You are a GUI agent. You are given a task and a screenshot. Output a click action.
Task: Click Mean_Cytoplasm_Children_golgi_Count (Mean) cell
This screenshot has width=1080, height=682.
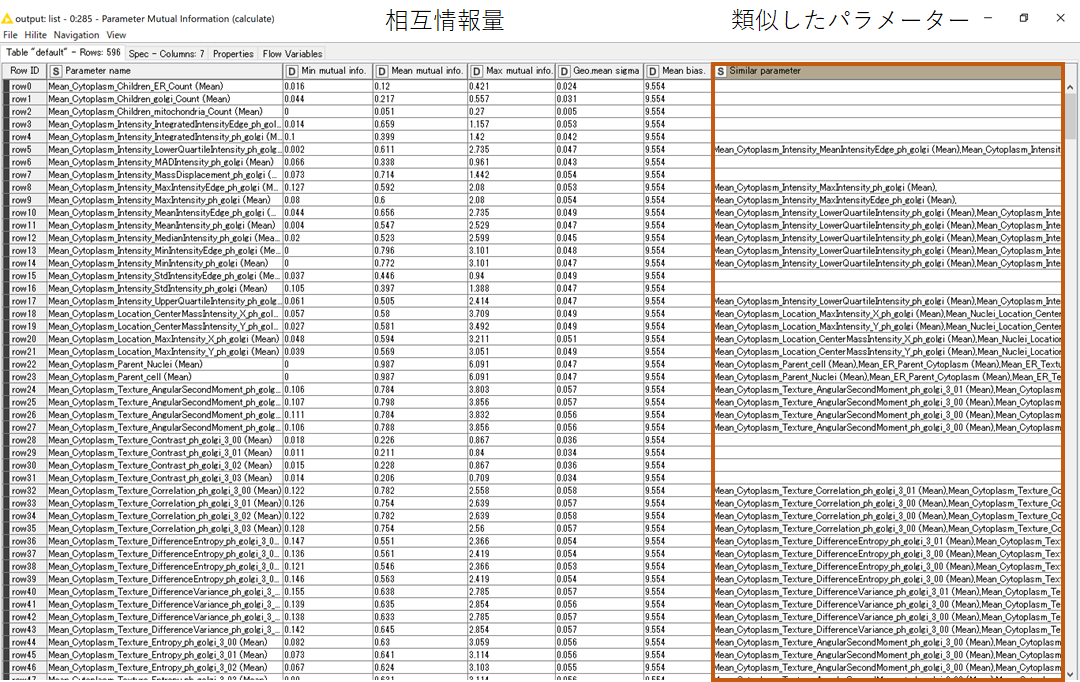coord(165,99)
